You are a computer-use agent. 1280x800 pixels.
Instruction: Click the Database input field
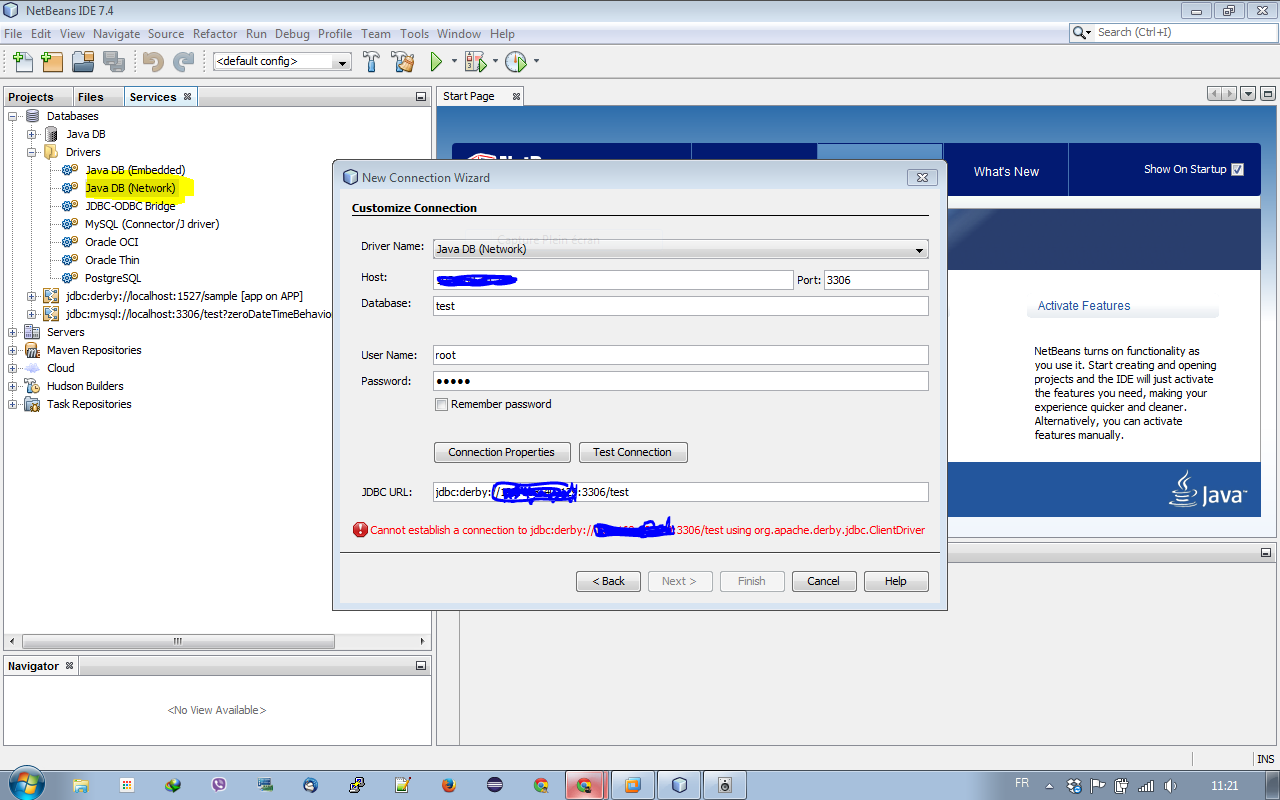[x=681, y=306]
